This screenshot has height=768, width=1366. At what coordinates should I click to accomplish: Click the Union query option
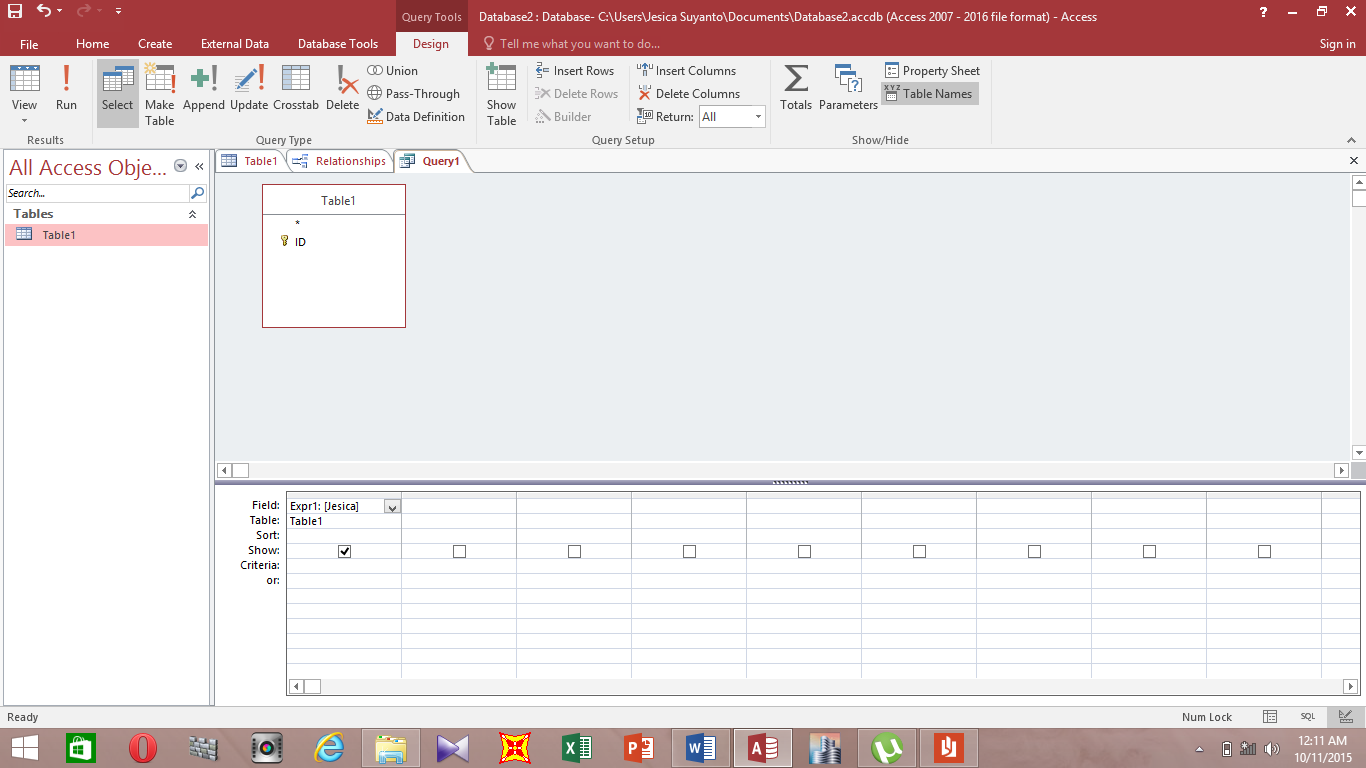(393, 71)
